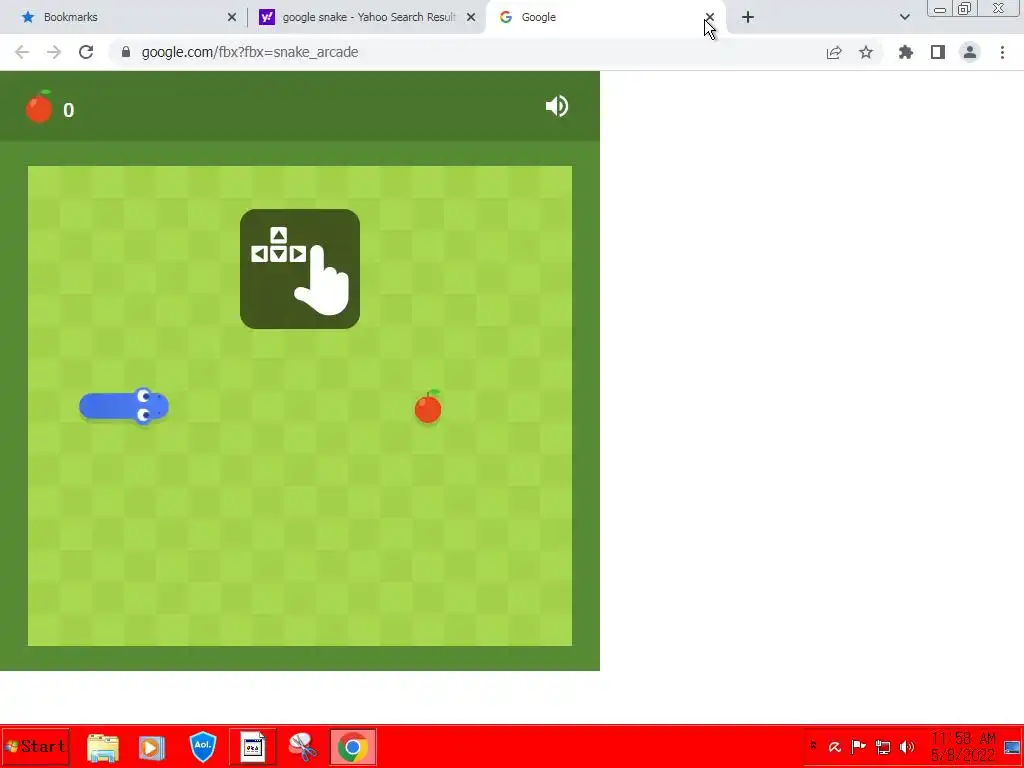The image size is (1024, 768).
Task: Close the Yahoo Search Results tab
Action: coord(471,17)
